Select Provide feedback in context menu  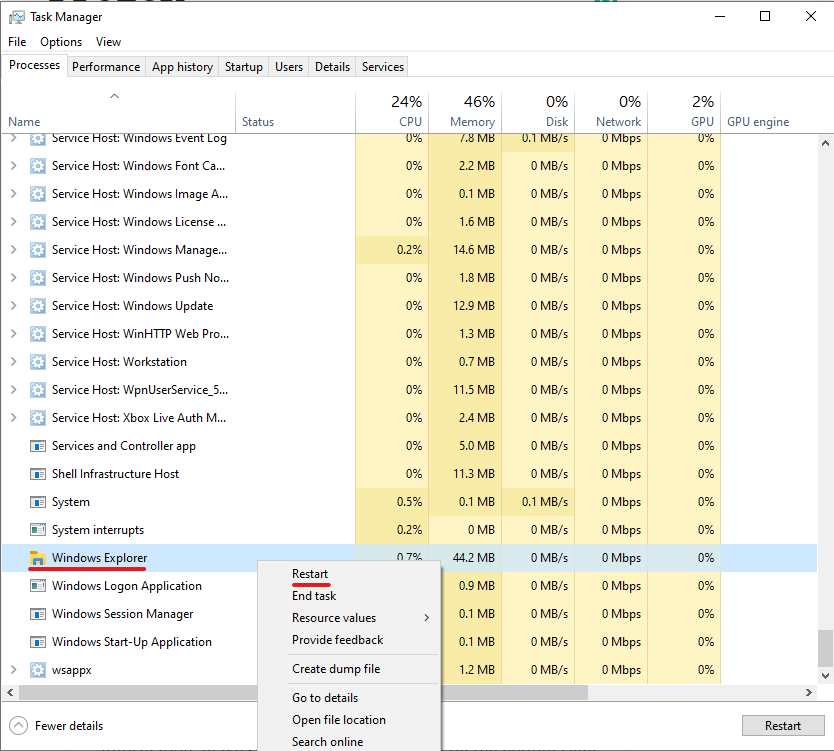tap(349, 640)
